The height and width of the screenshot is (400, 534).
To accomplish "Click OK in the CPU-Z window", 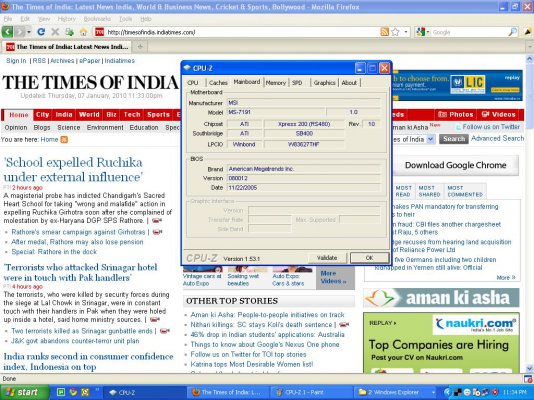I will pos(370,258).
